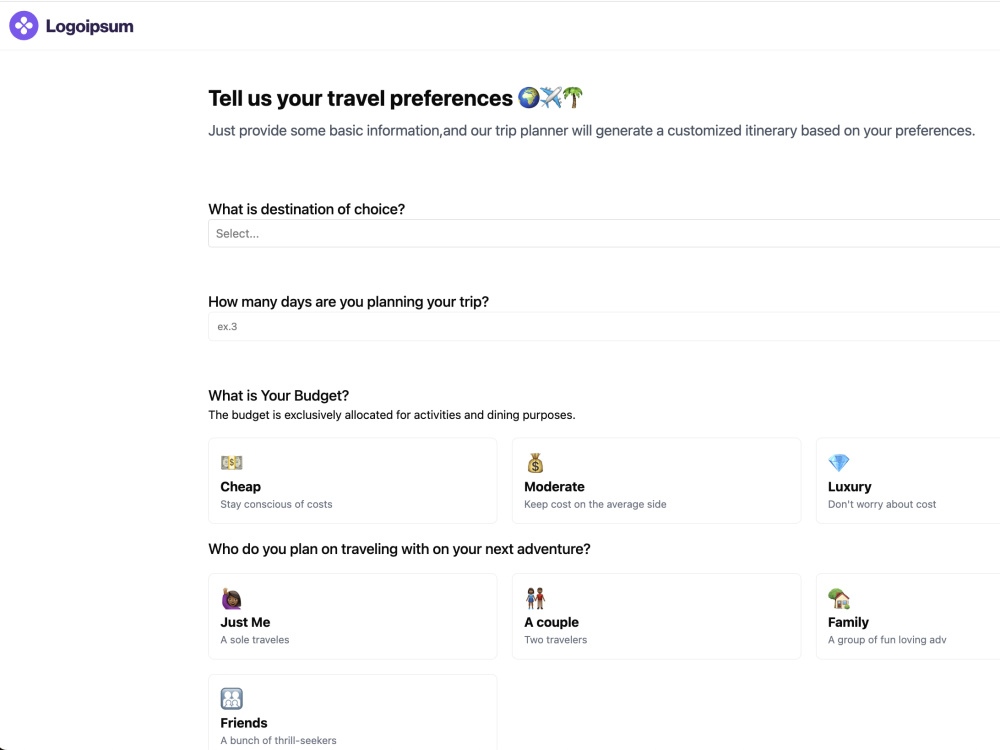1000x750 pixels.
Task: Choose the Moderate budget card
Action: pos(656,480)
